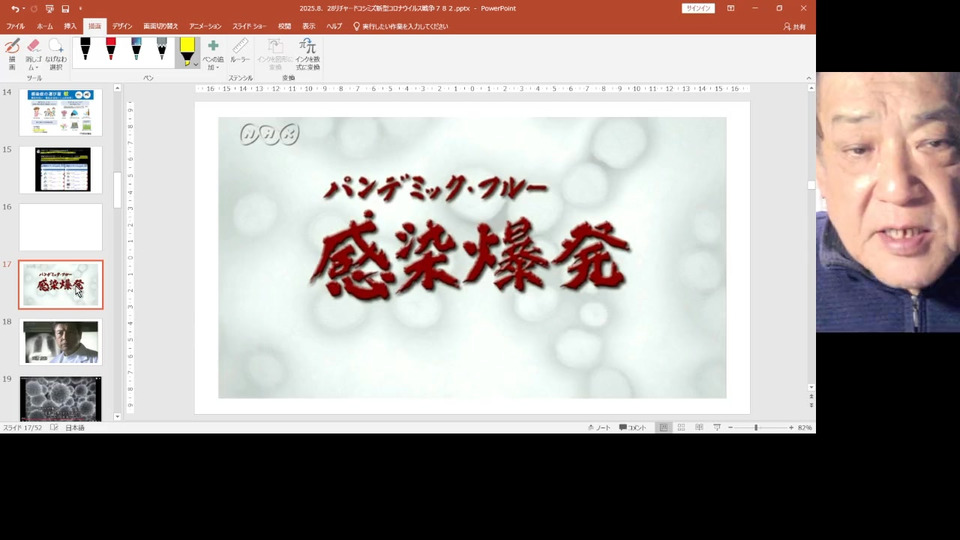Image resolution: width=960 pixels, height=540 pixels.
Task: Choose the なげなわ選択 lasso tool
Action: coord(56,54)
